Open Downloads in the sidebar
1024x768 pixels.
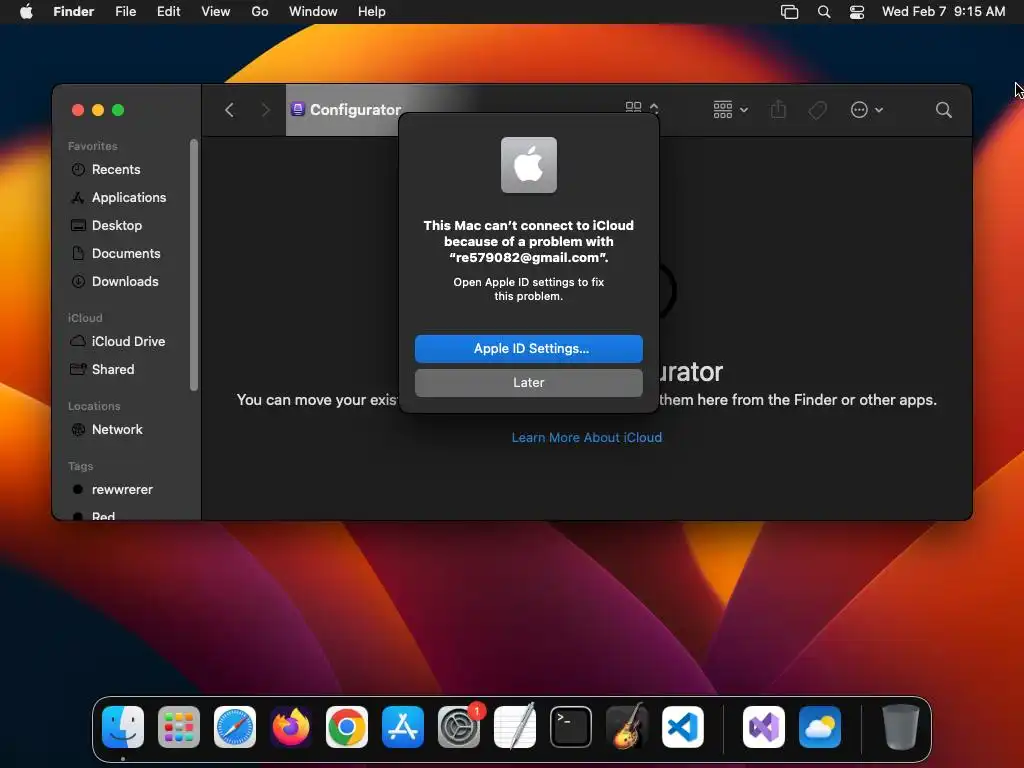pyautogui.click(x=129, y=281)
